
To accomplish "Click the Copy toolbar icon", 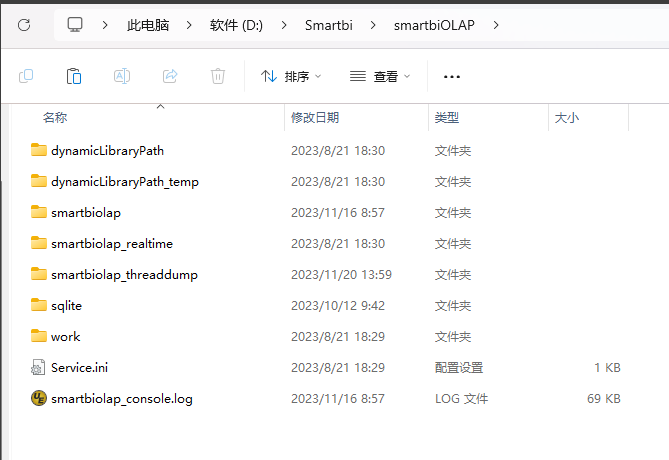I will [x=26, y=76].
